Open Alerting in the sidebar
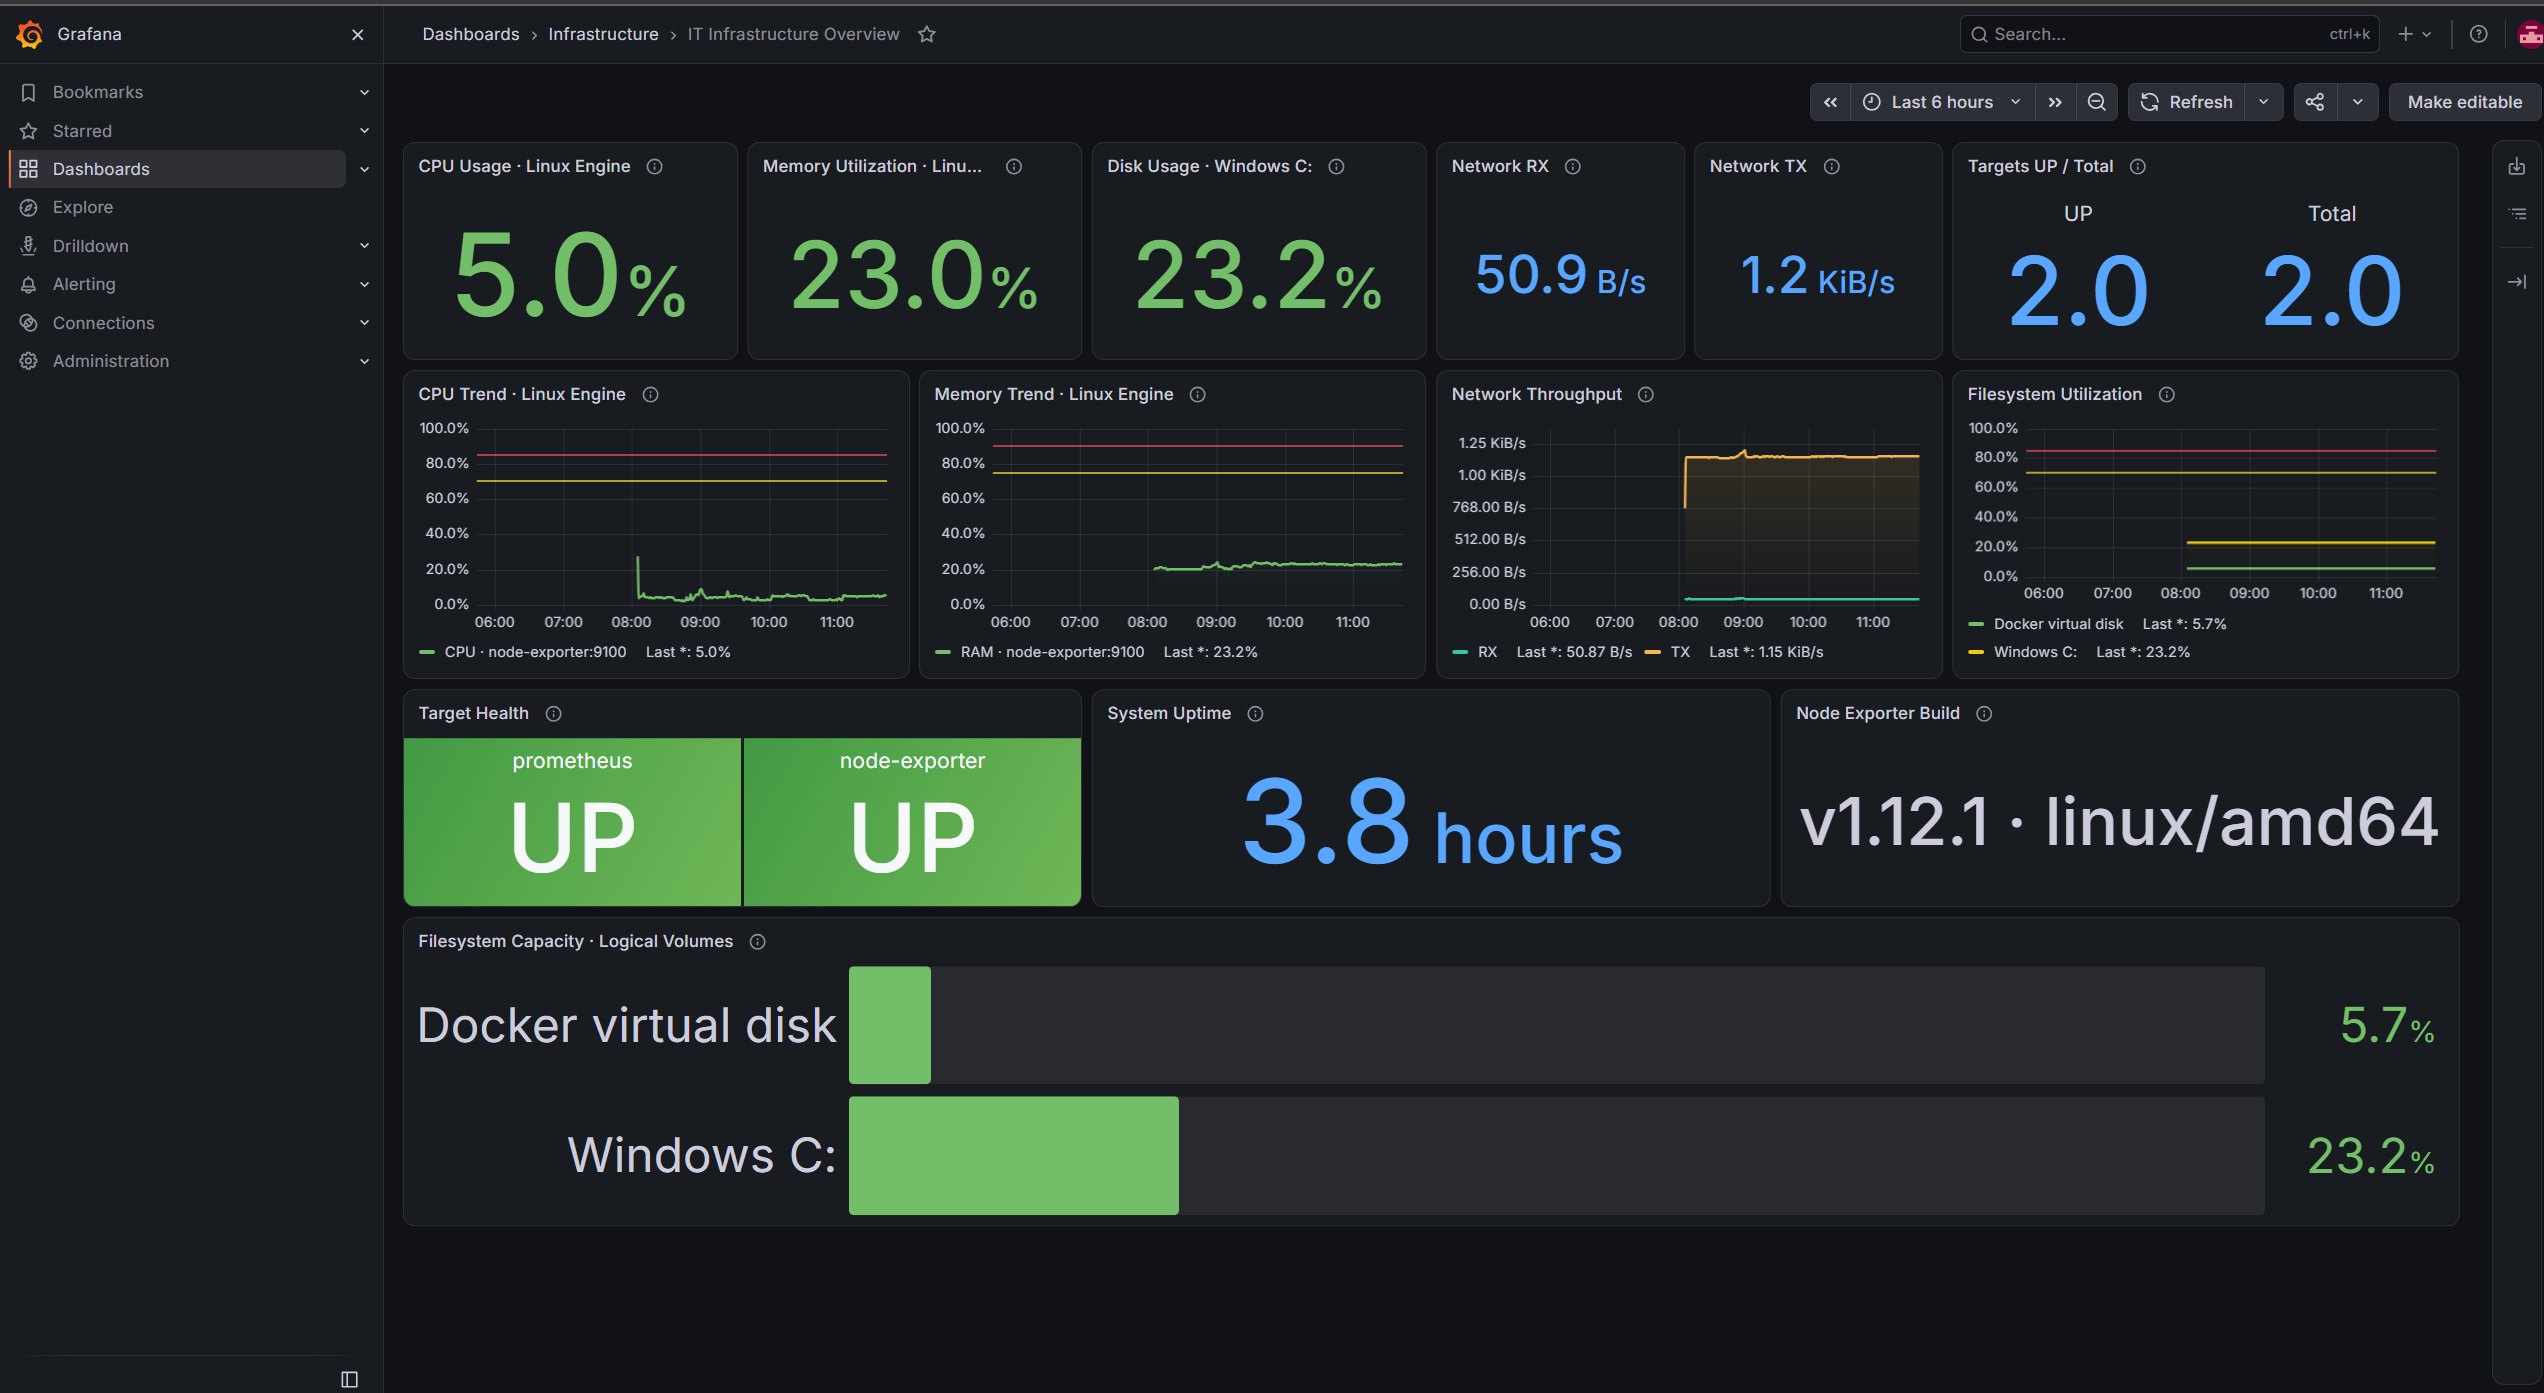 coord(84,284)
